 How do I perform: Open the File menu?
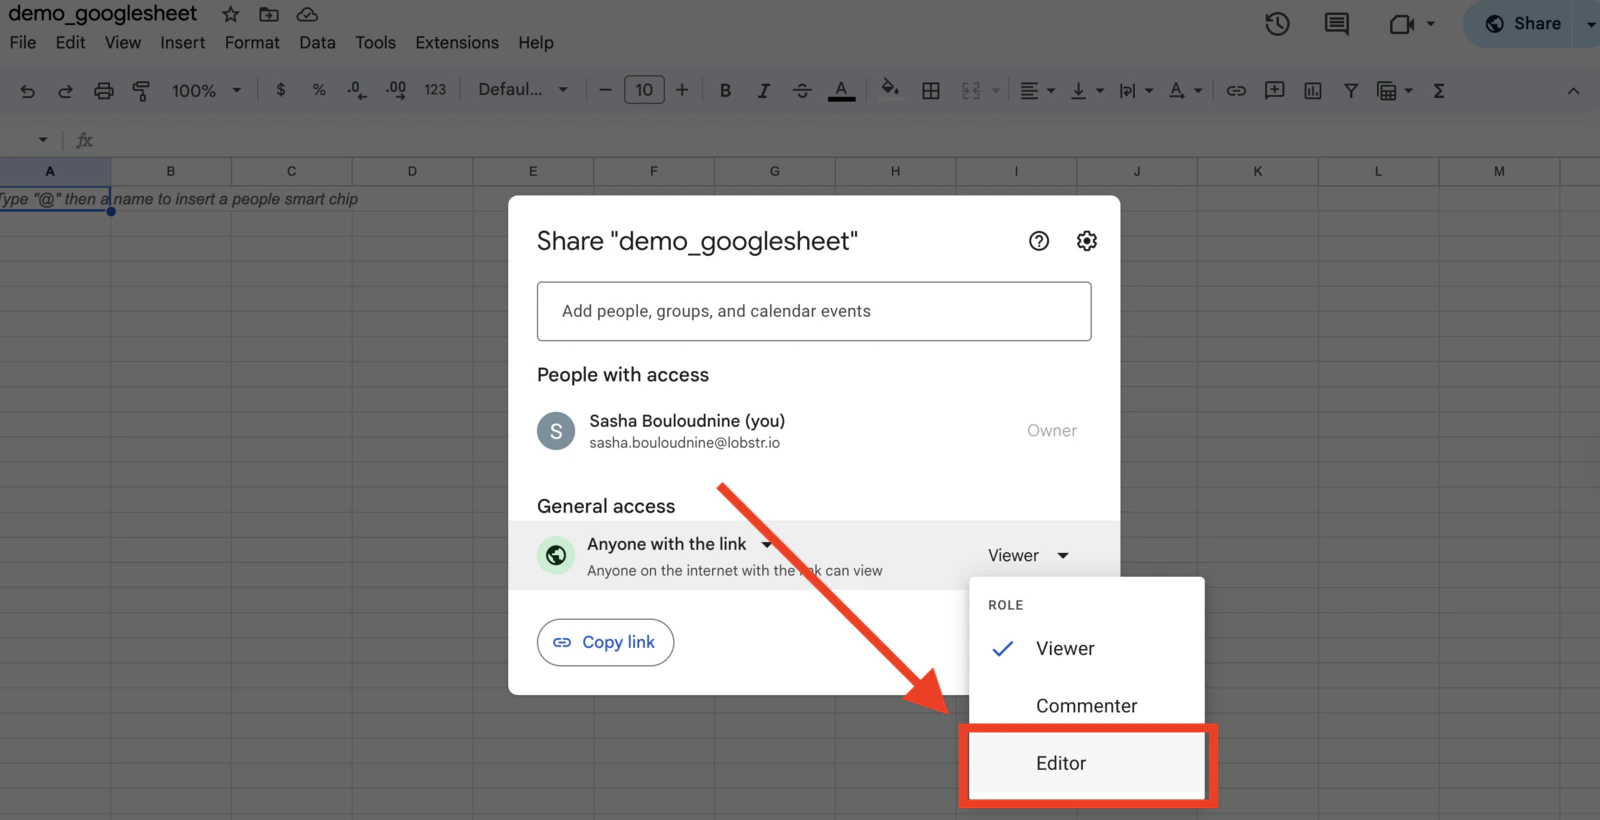click(23, 43)
